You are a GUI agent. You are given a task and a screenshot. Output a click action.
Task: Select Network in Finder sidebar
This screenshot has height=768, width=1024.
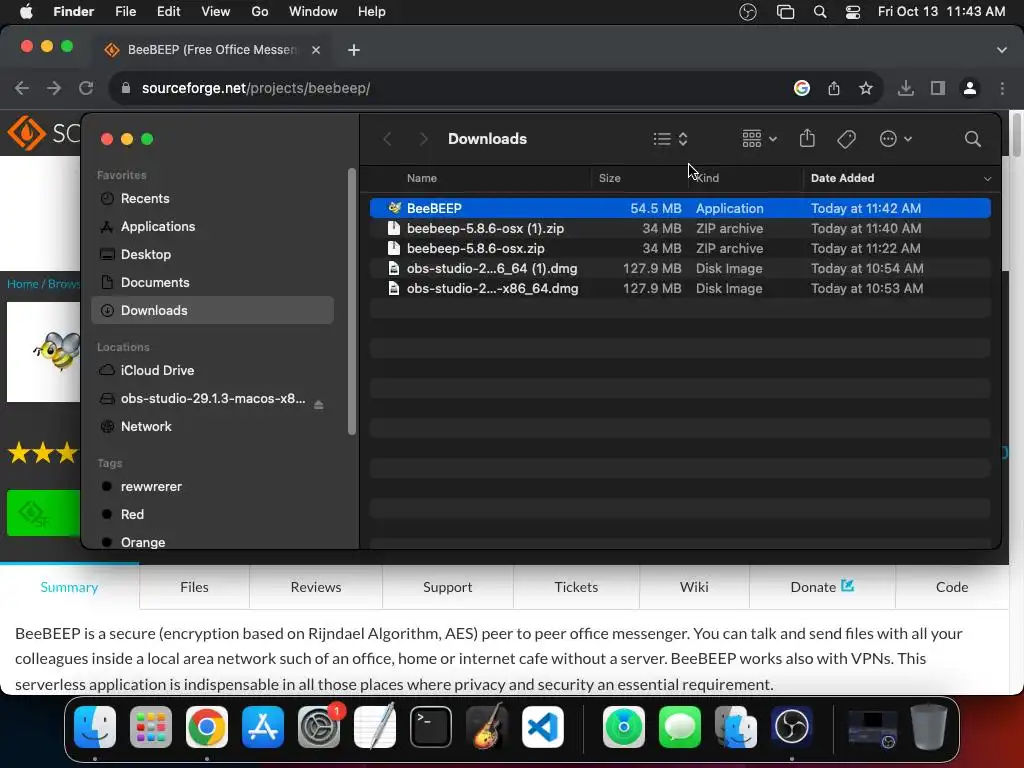coord(212,426)
